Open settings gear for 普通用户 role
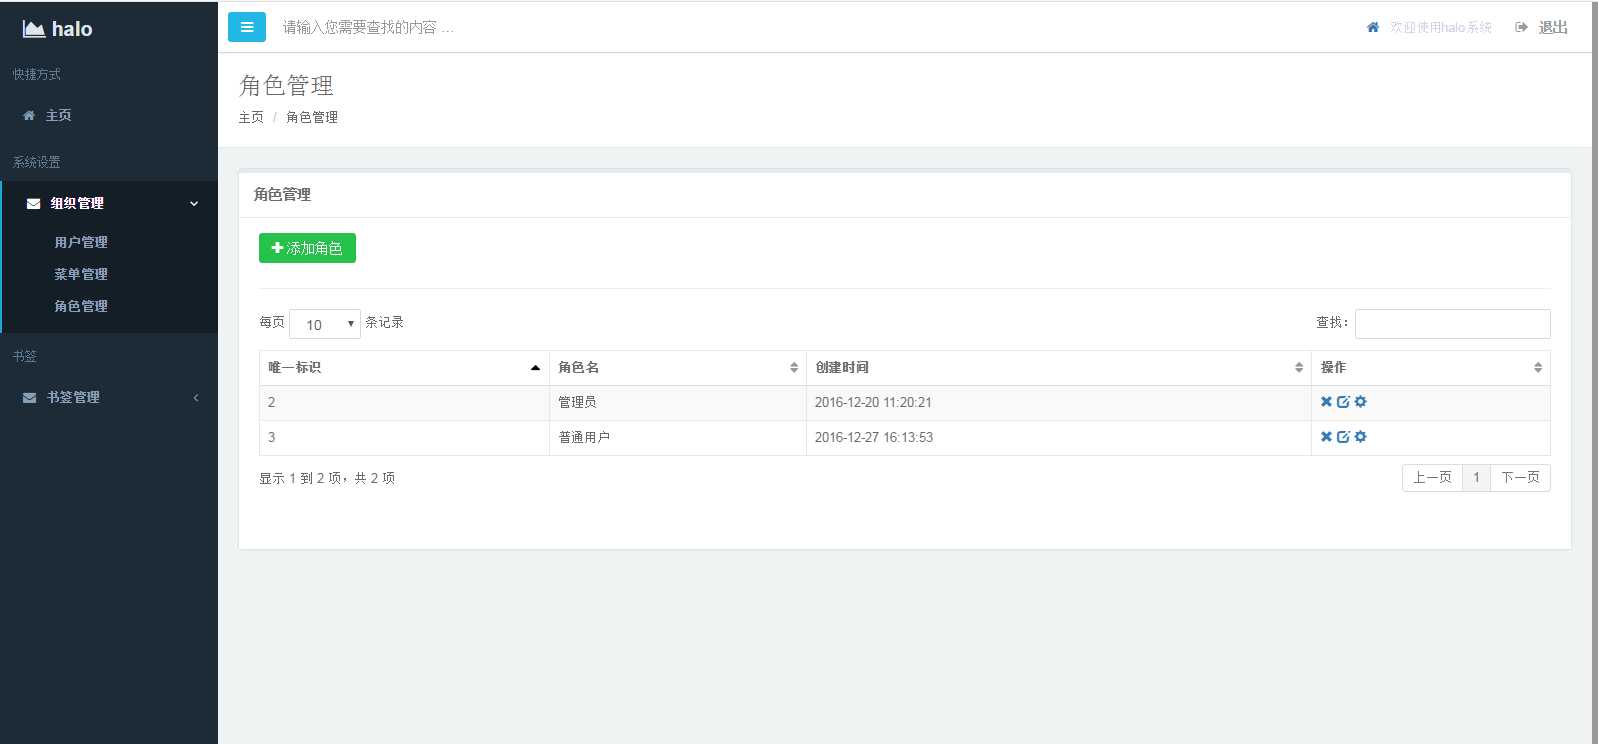Image resolution: width=1598 pixels, height=744 pixels. tap(1360, 436)
